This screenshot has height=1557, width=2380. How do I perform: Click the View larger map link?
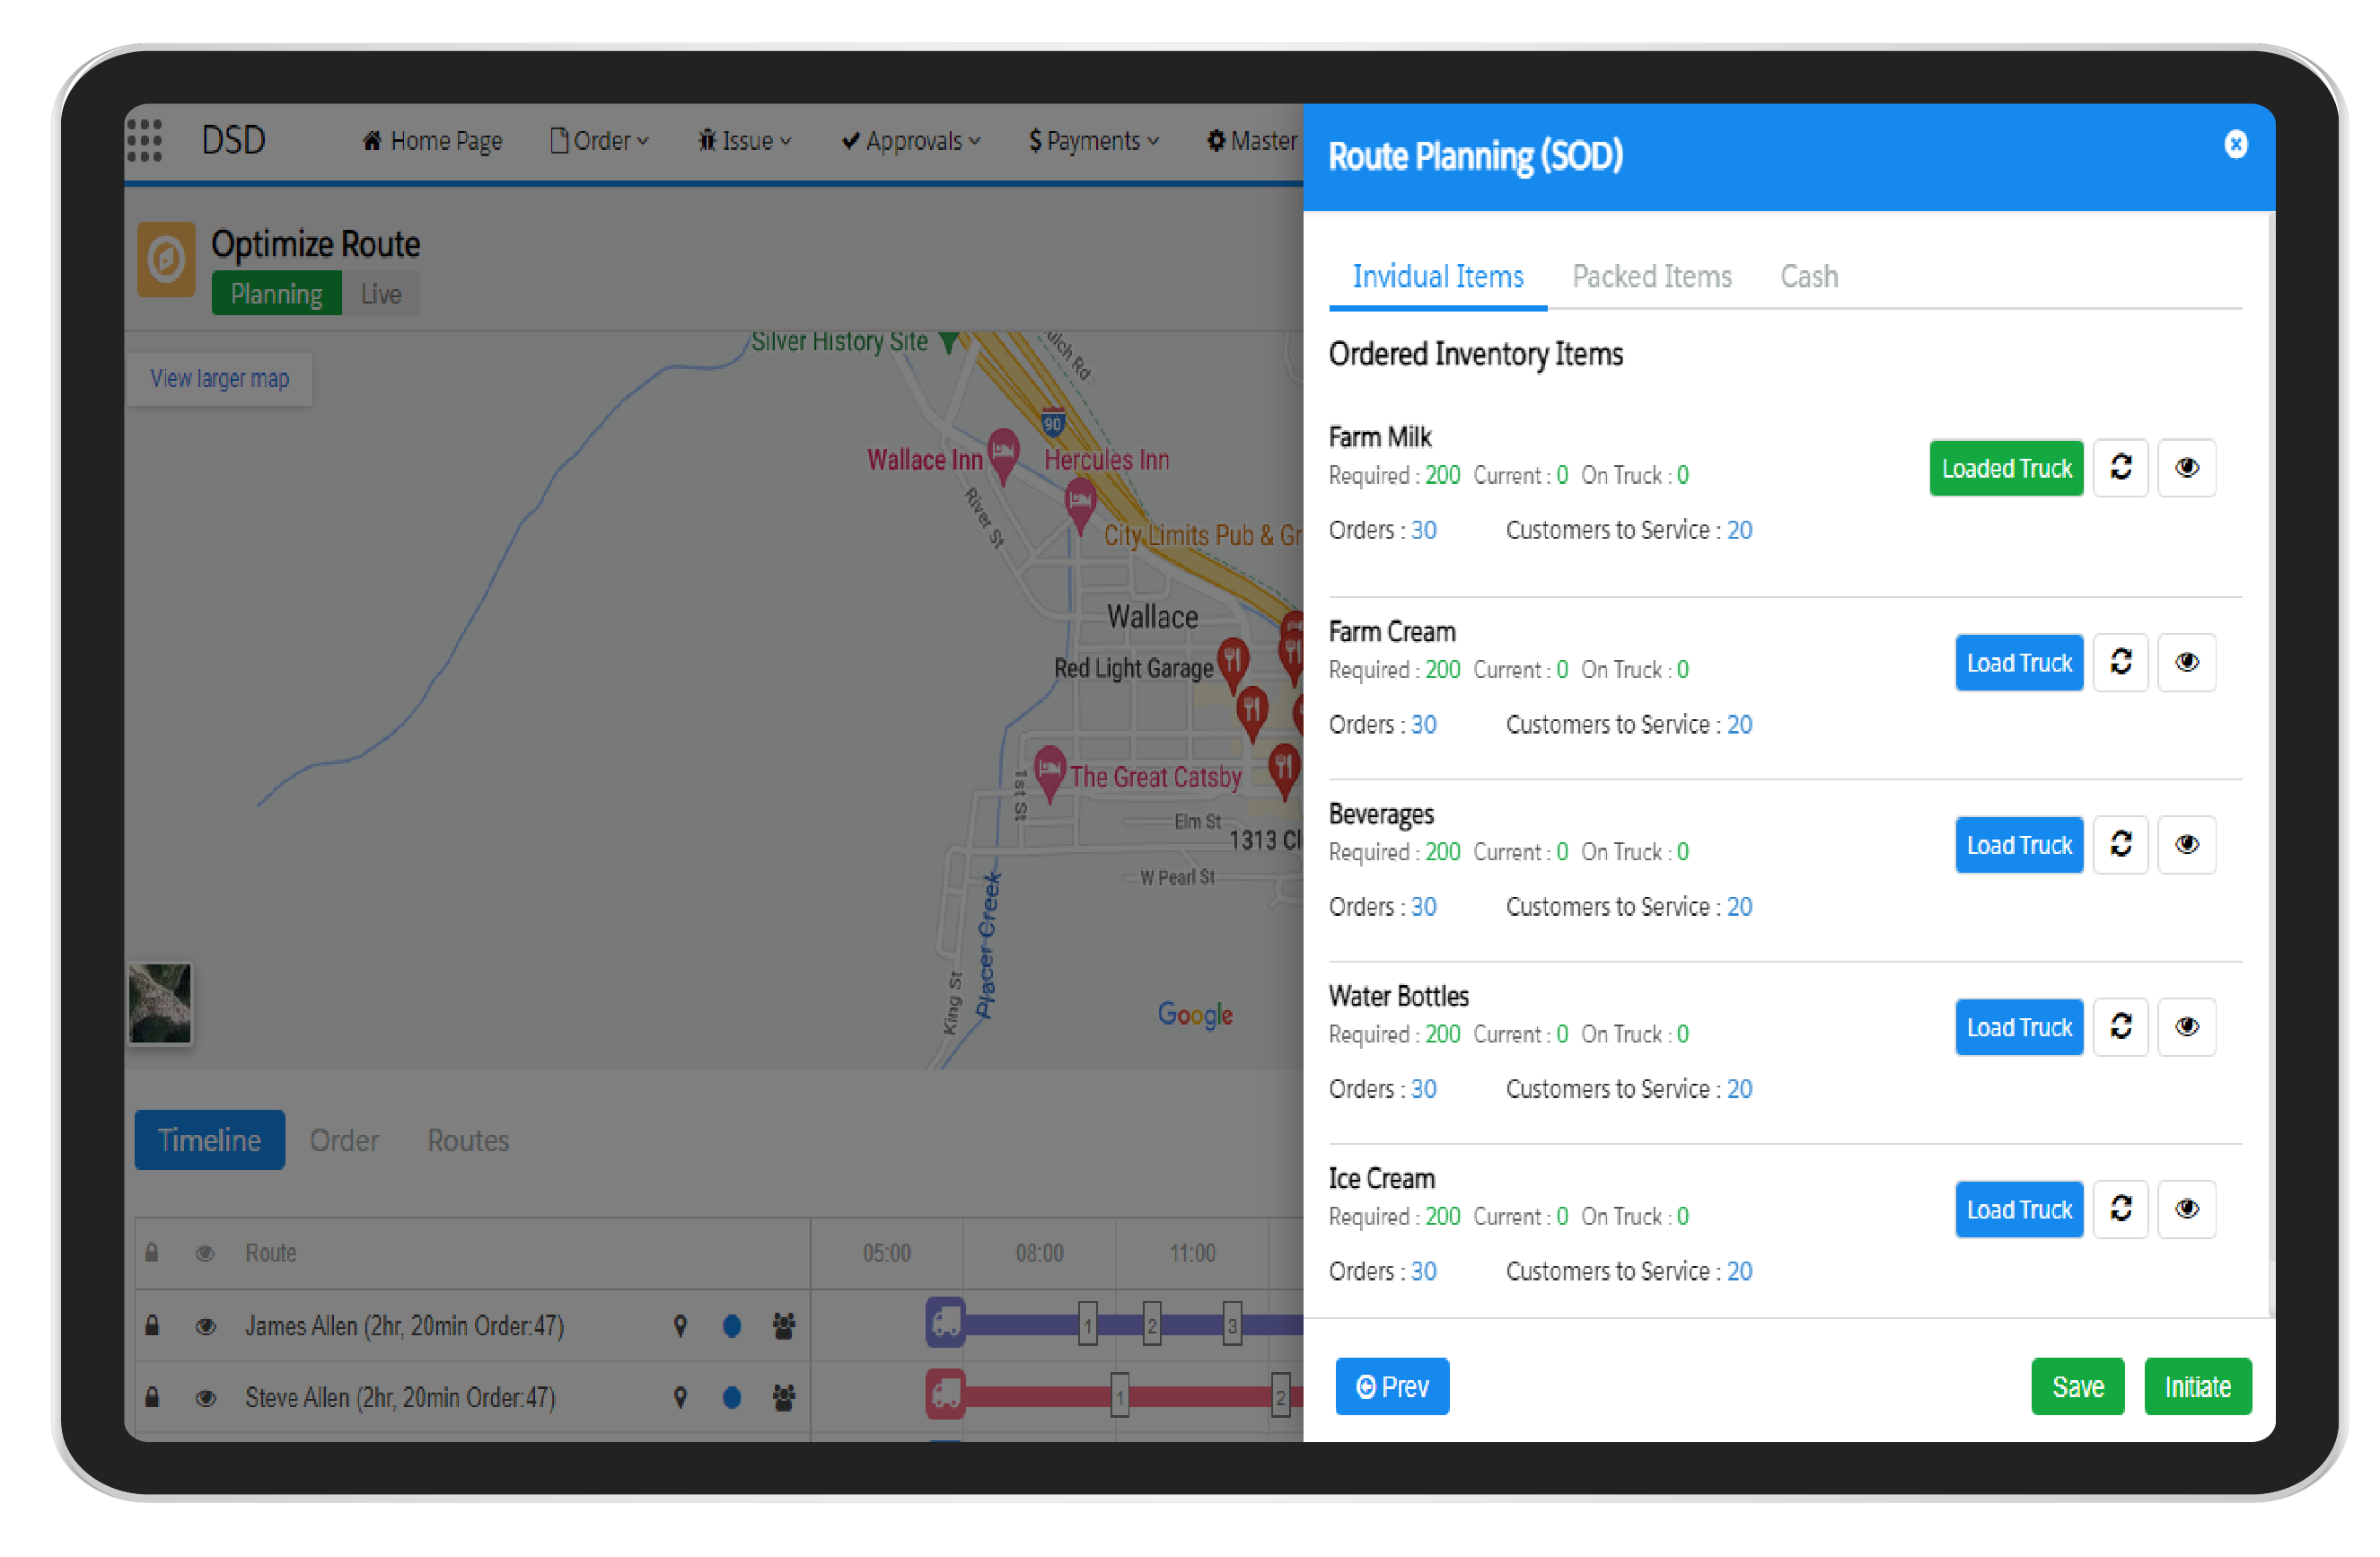pos(219,378)
